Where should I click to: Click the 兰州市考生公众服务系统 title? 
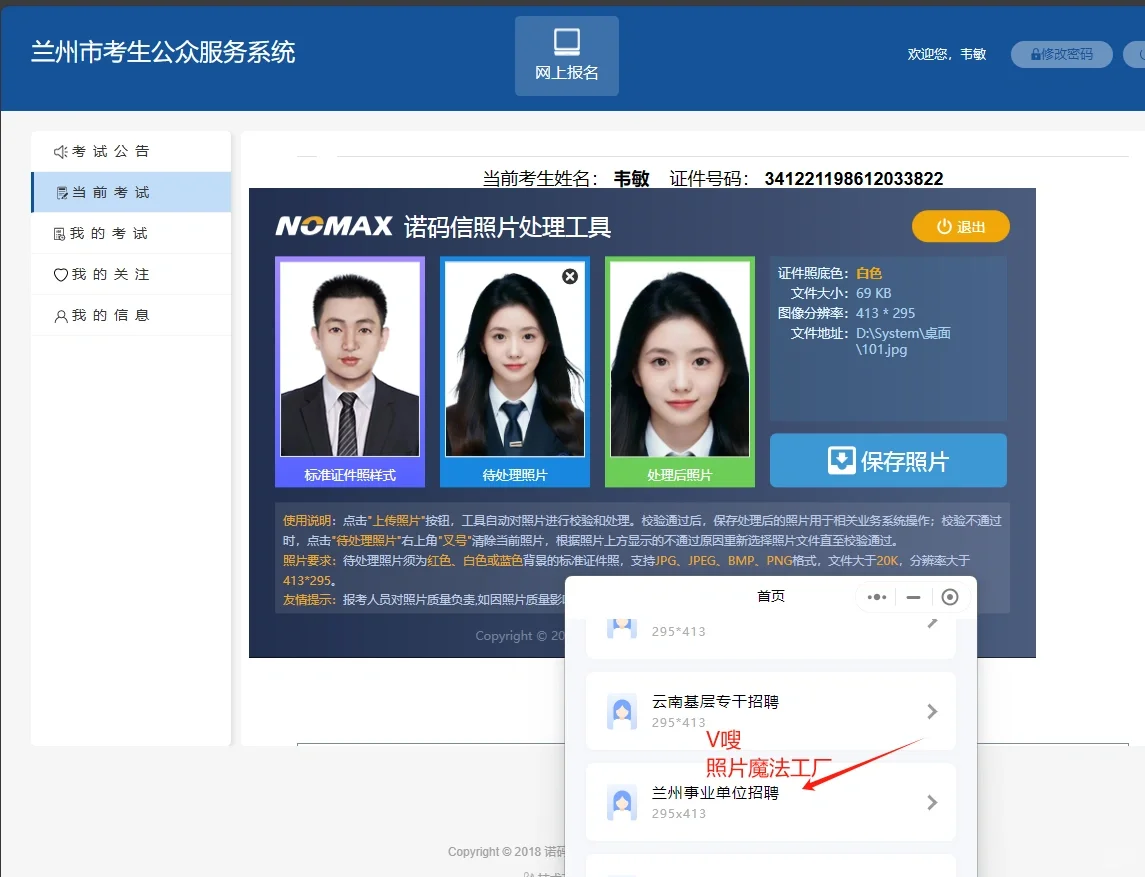tap(163, 53)
